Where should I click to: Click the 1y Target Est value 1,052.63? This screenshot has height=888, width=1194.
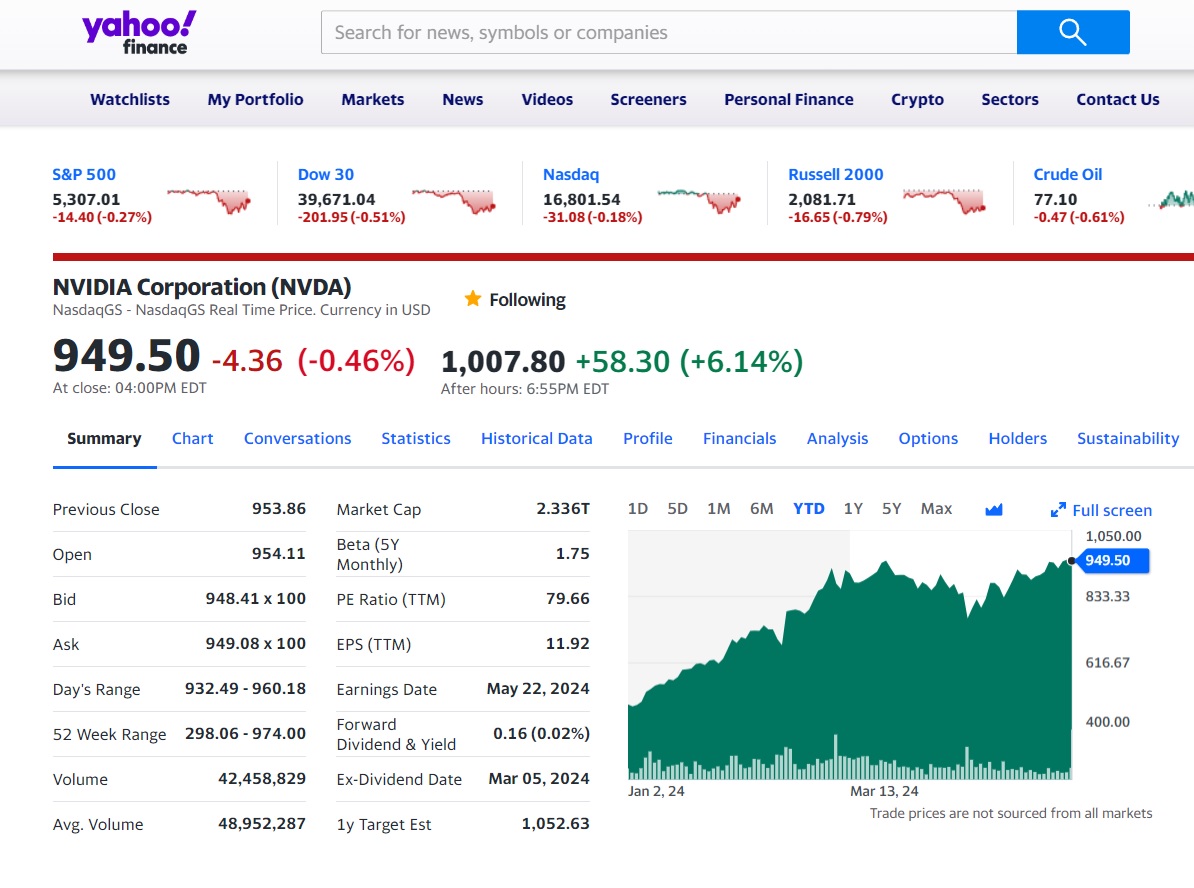click(x=556, y=823)
